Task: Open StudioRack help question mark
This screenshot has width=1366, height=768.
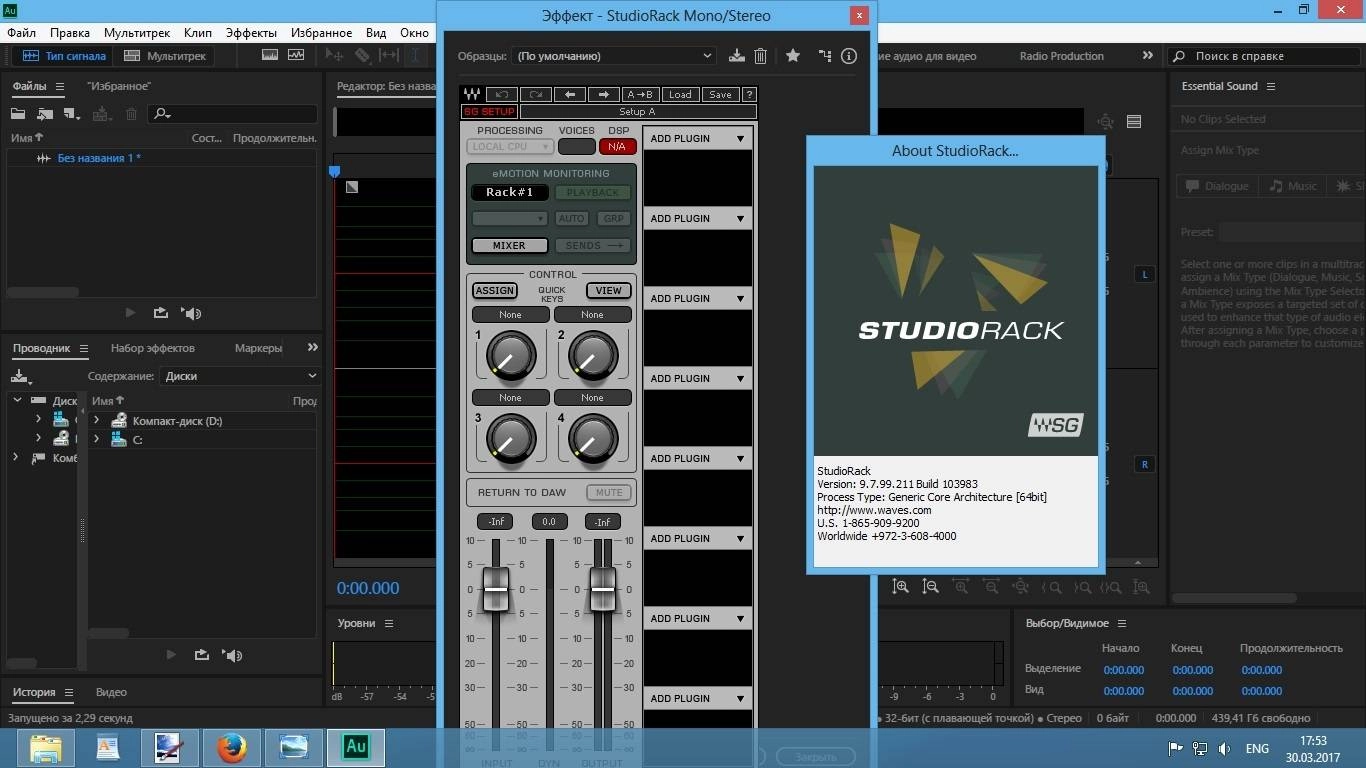Action: coord(749,95)
